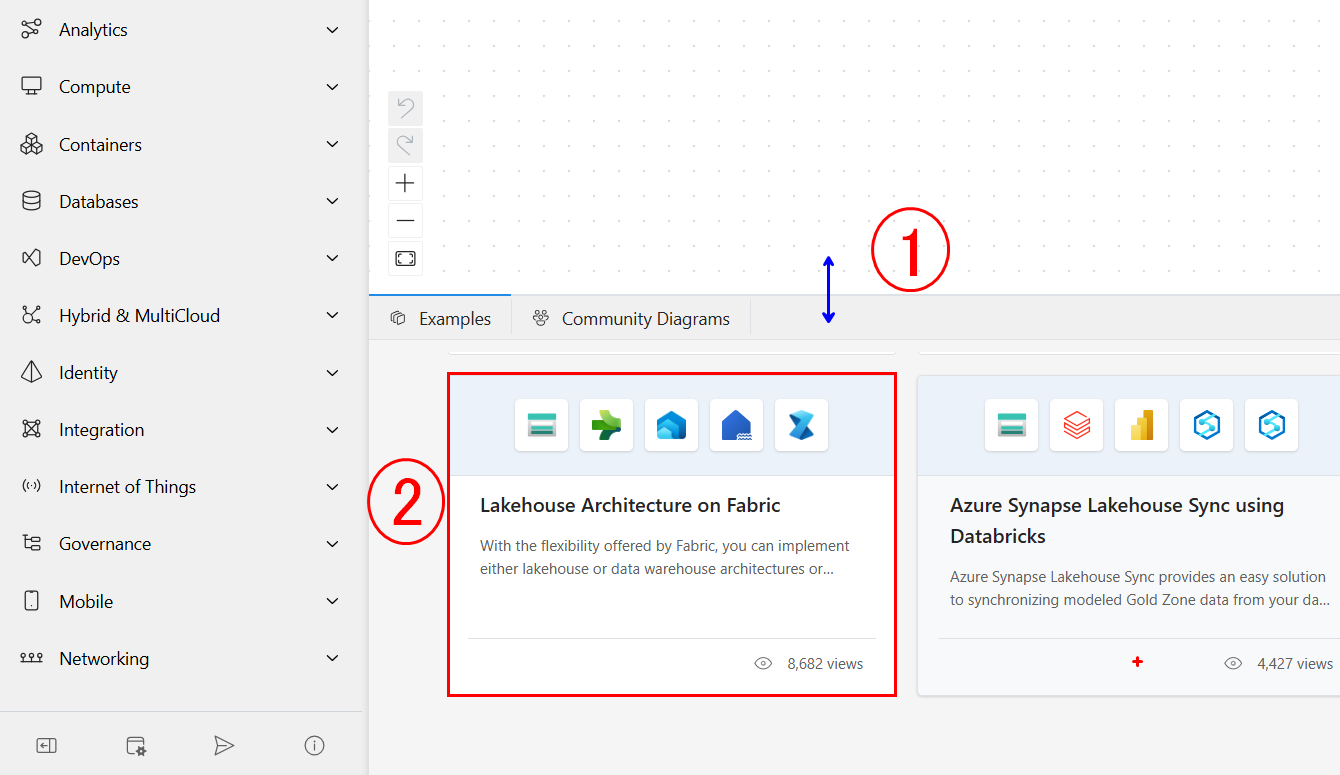Expand the Networking category

click(333, 659)
